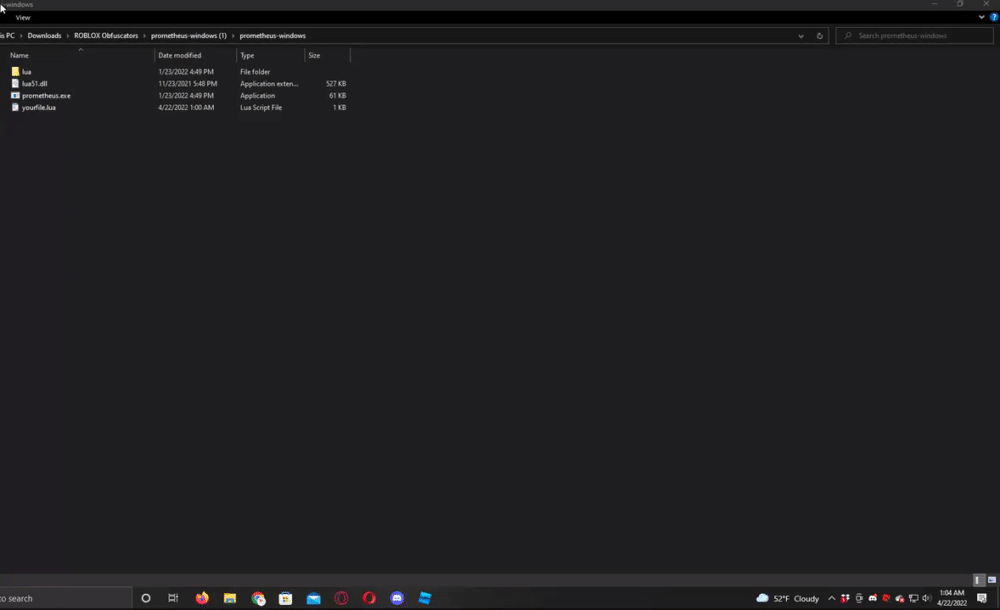Select the yourfile.lua script icon
This screenshot has width=1000, height=610.
pos(15,107)
